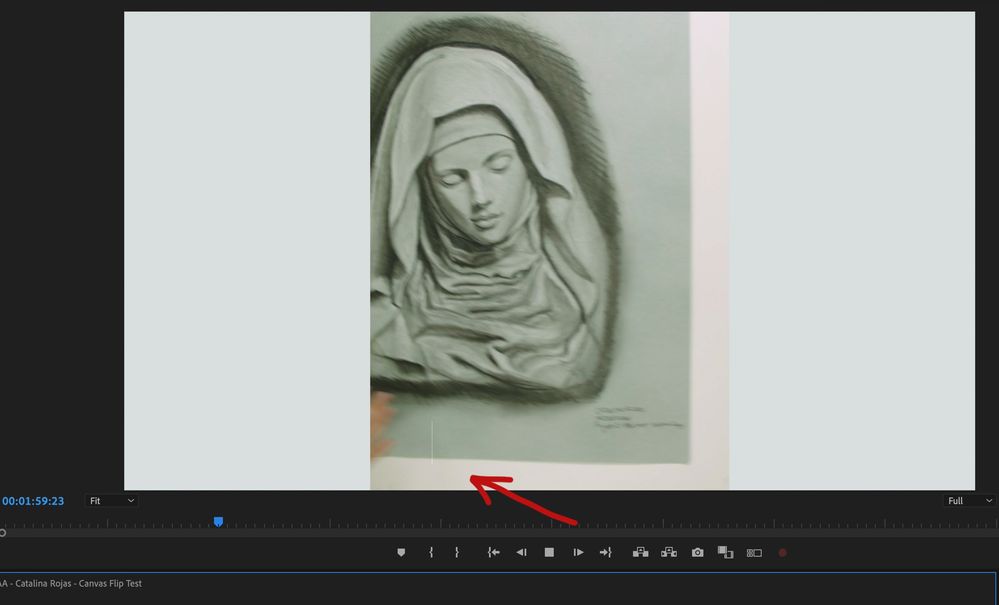Expand the Settings options beside Full
The height and width of the screenshot is (605, 999).
coord(991,500)
